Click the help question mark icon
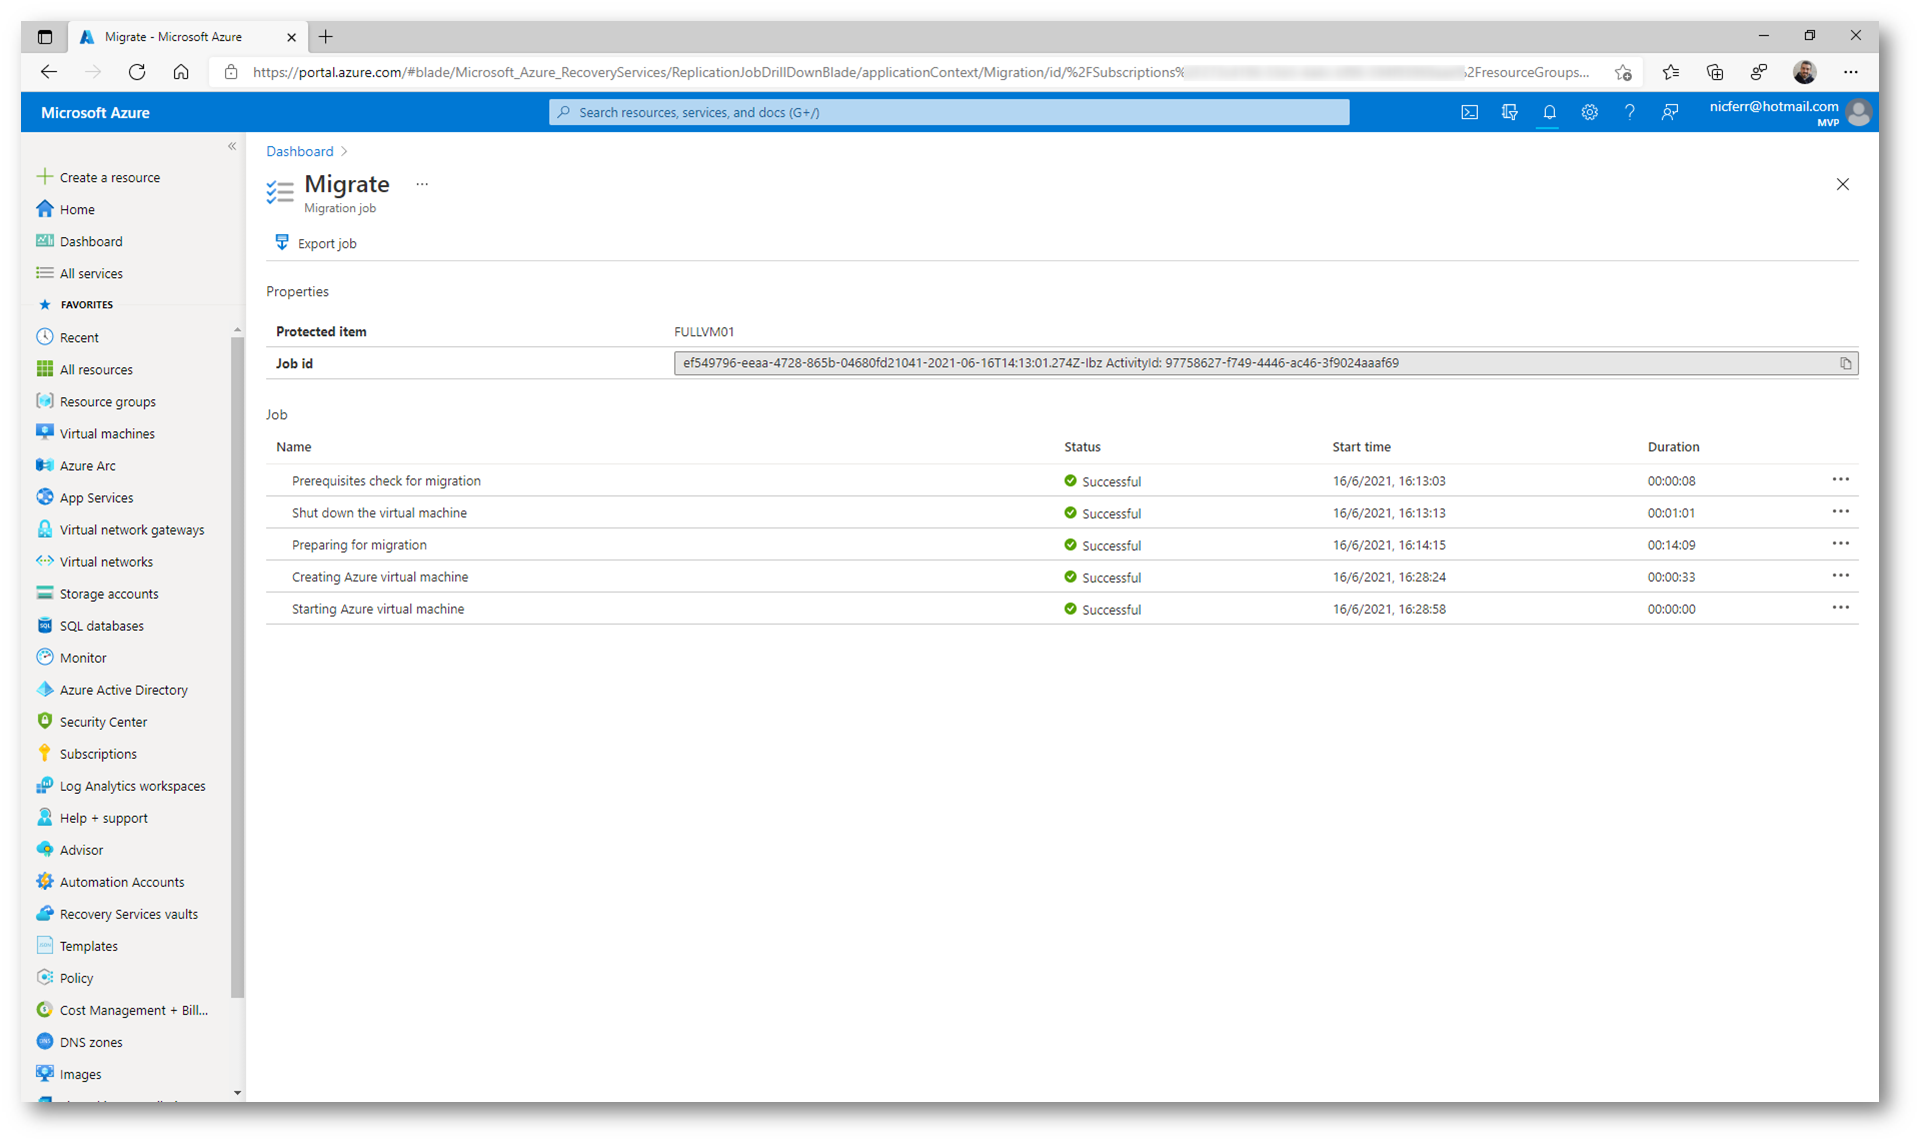The image size is (1921, 1144). [1629, 112]
